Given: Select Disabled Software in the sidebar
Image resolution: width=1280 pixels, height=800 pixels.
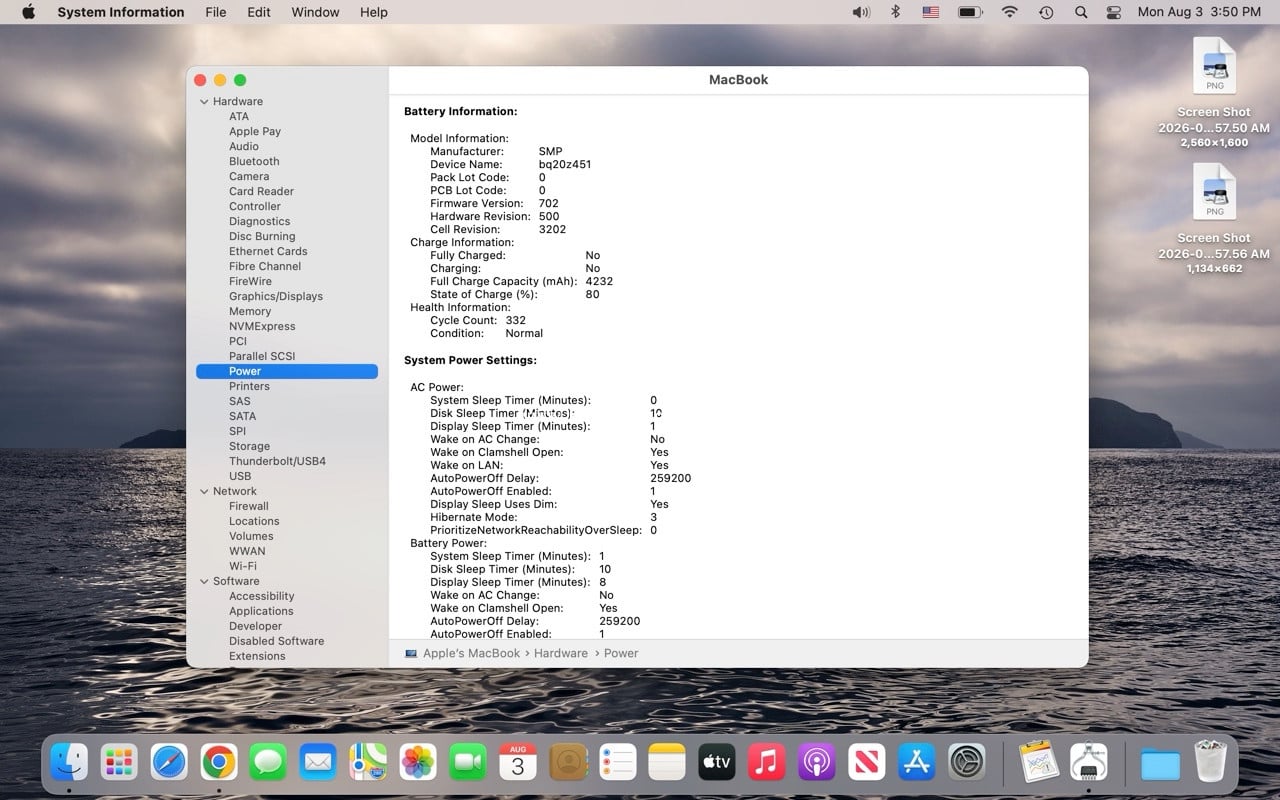Looking at the screenshot, I should coord(276,641).
